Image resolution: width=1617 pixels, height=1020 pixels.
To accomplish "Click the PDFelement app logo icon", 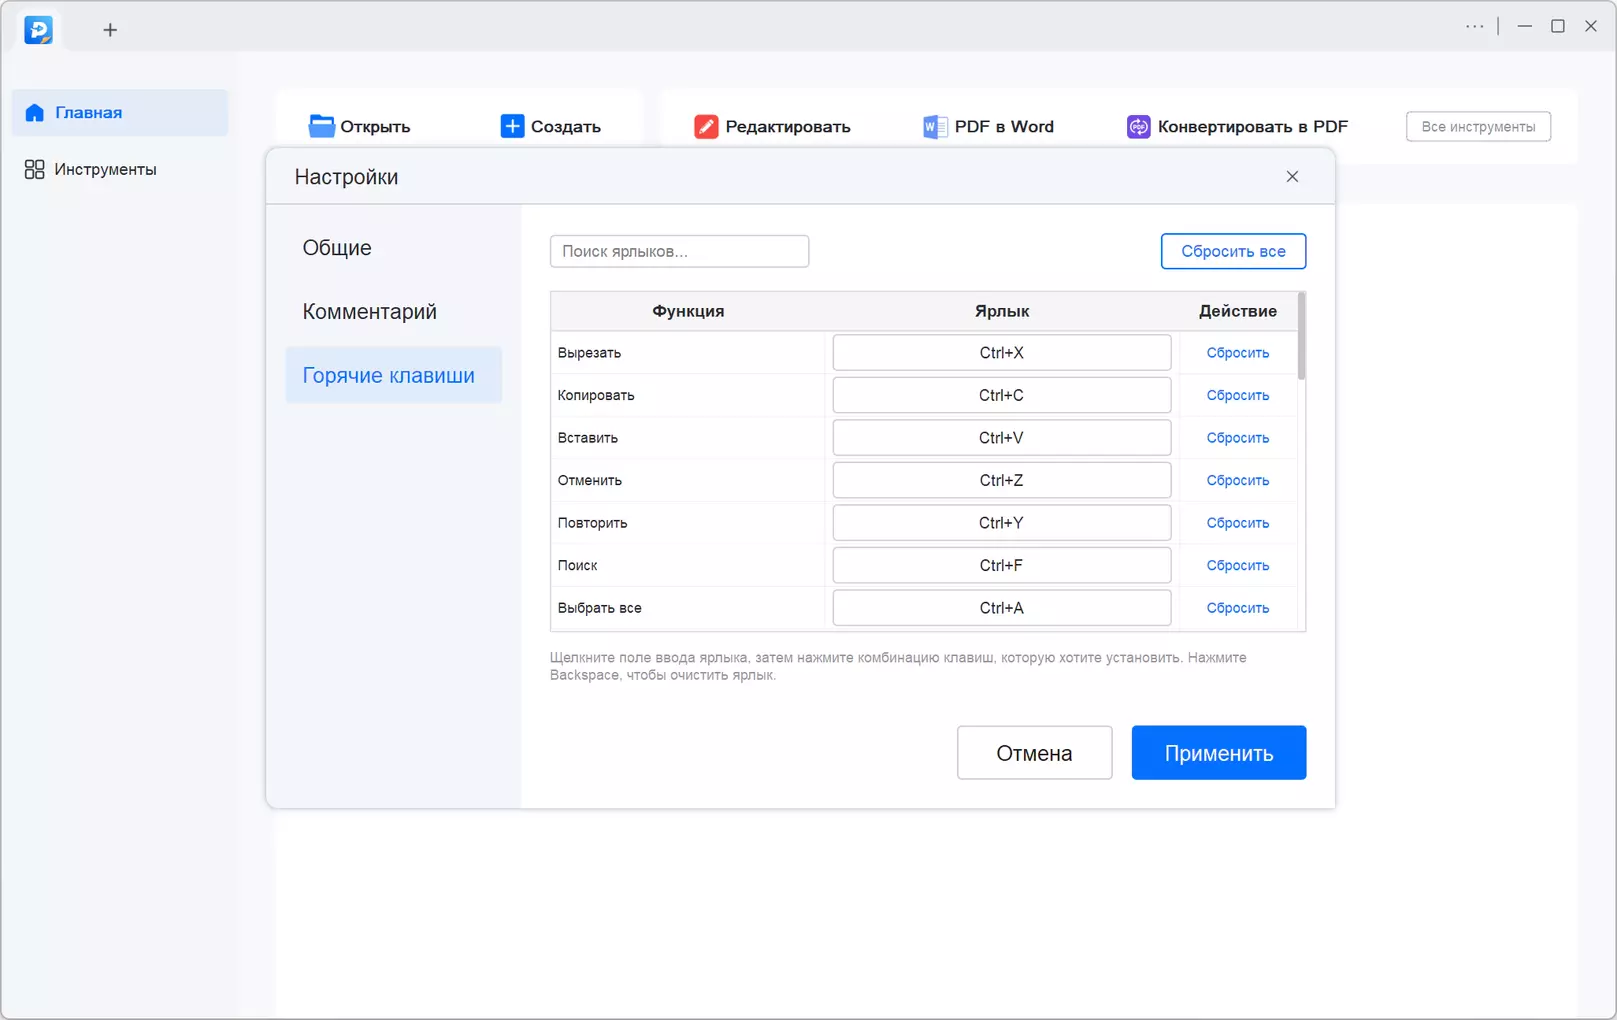I will 38,30.
